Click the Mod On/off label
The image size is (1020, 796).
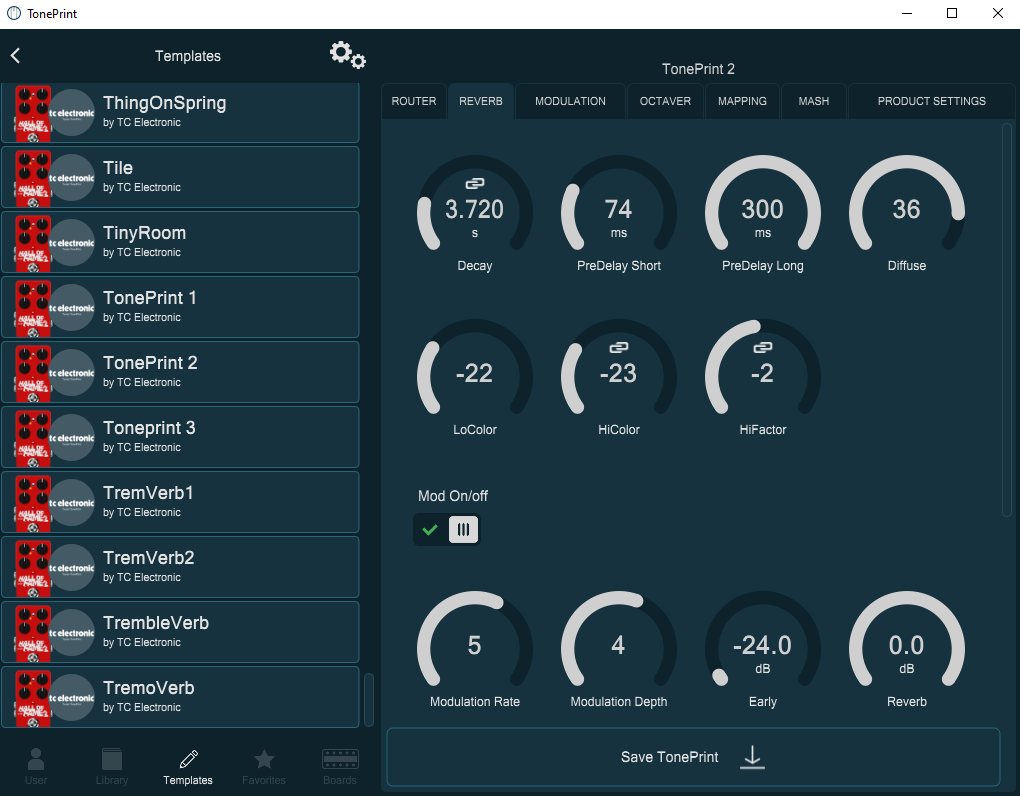[453, 496]
